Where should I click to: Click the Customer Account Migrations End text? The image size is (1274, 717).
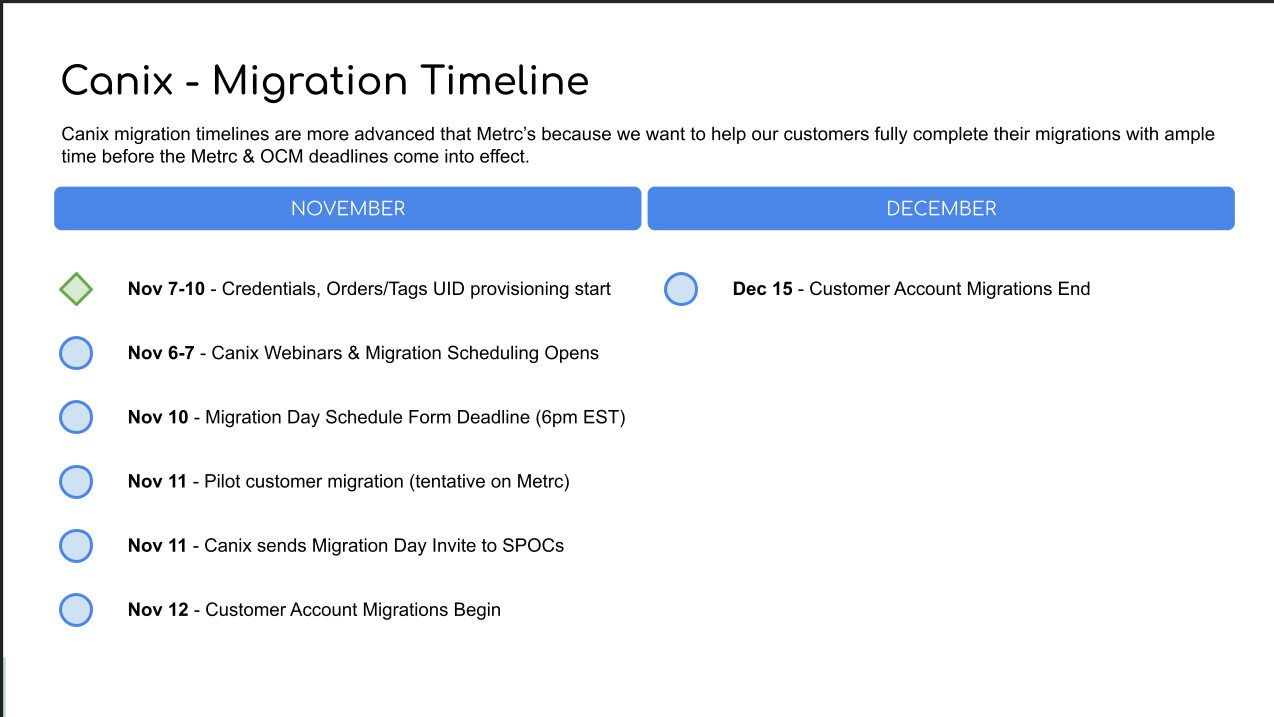tap(911, 289)
